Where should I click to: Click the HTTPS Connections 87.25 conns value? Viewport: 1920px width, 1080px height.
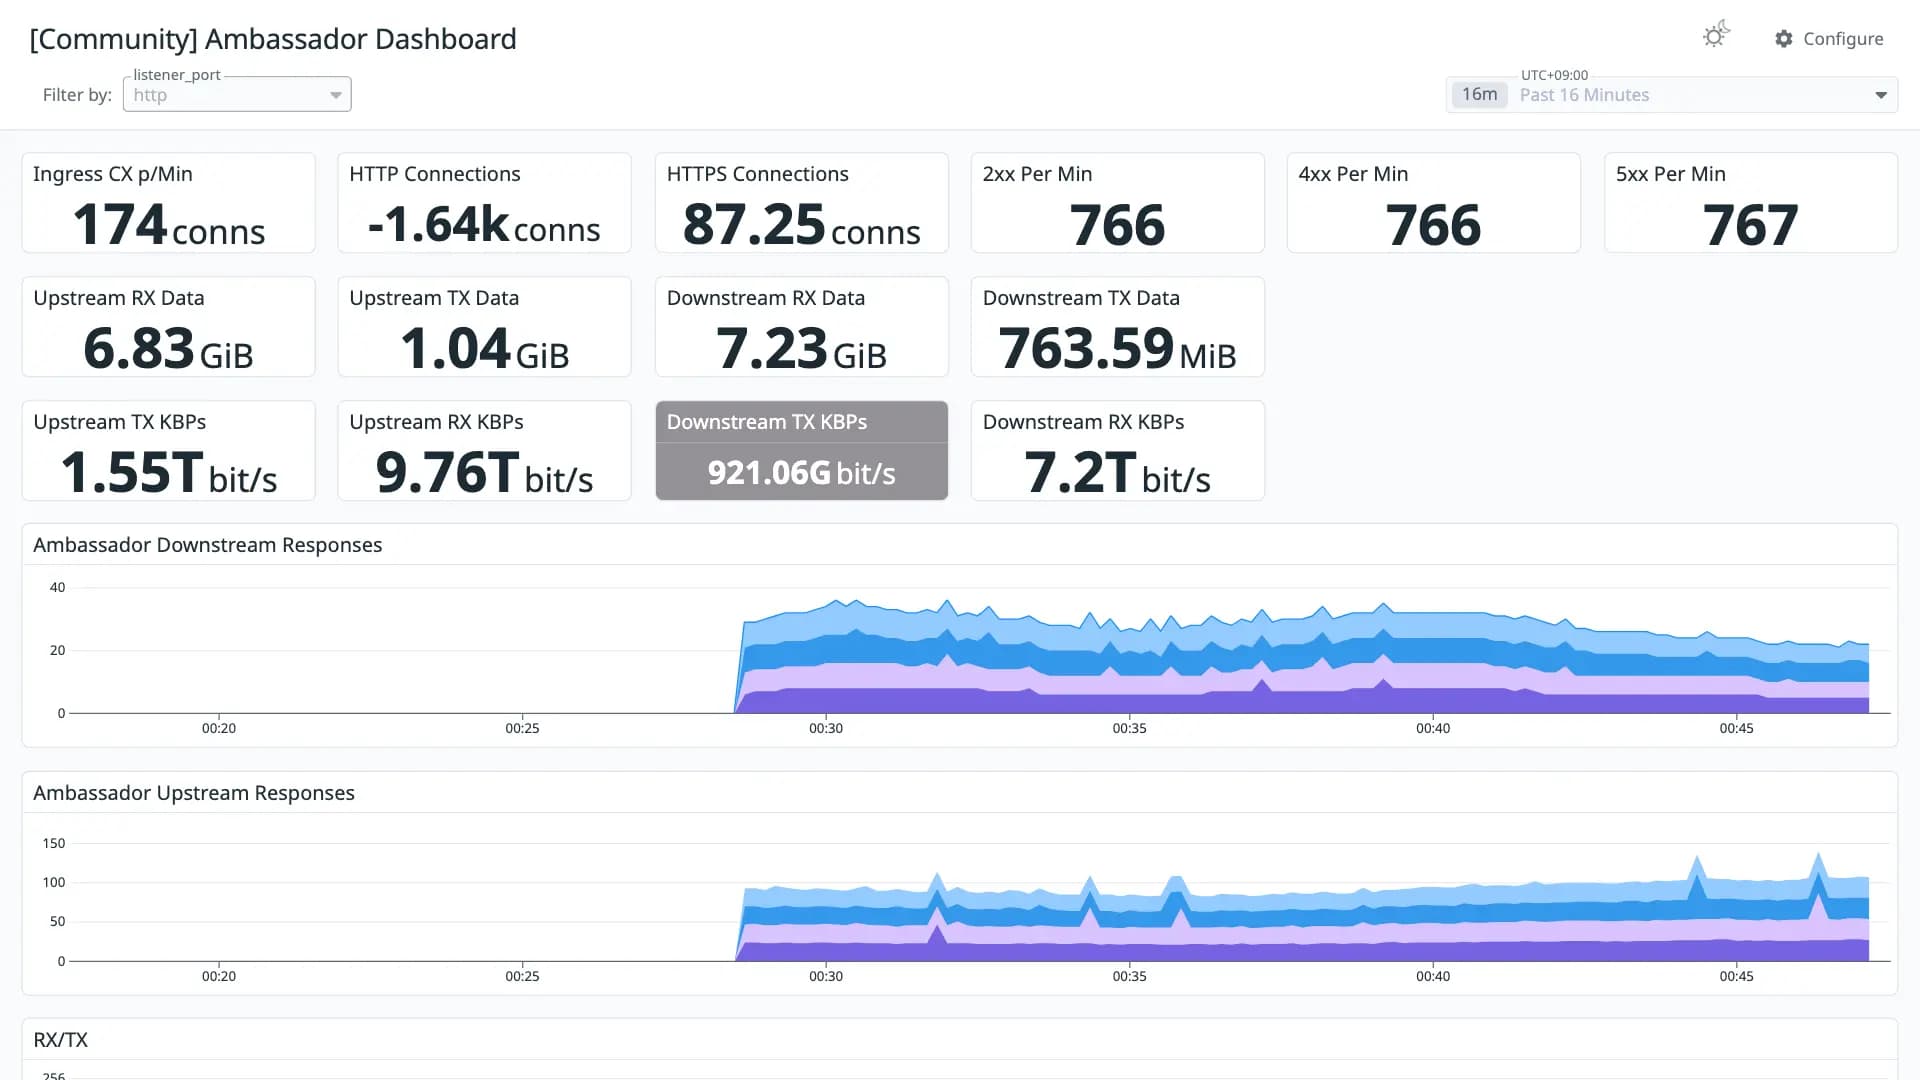801,224
